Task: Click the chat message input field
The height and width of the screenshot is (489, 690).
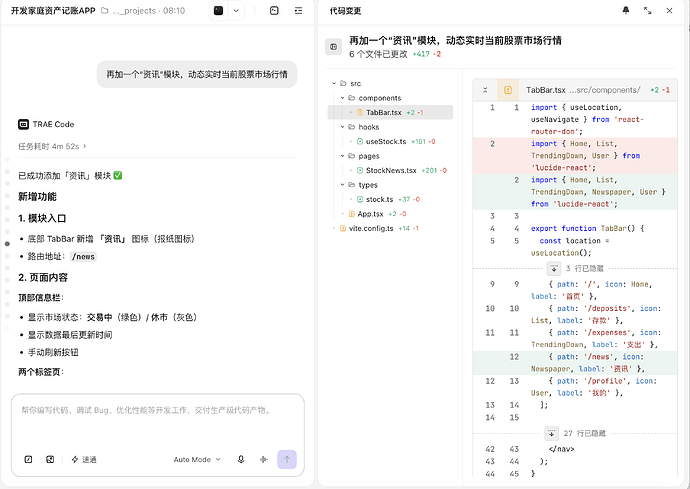Action: [x=158, y=420]
